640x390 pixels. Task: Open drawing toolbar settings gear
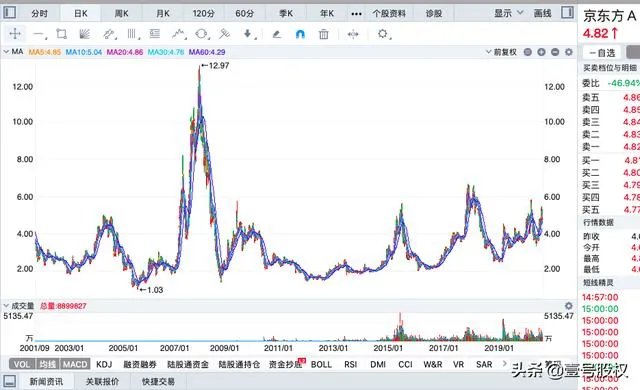tap(383, 34)
